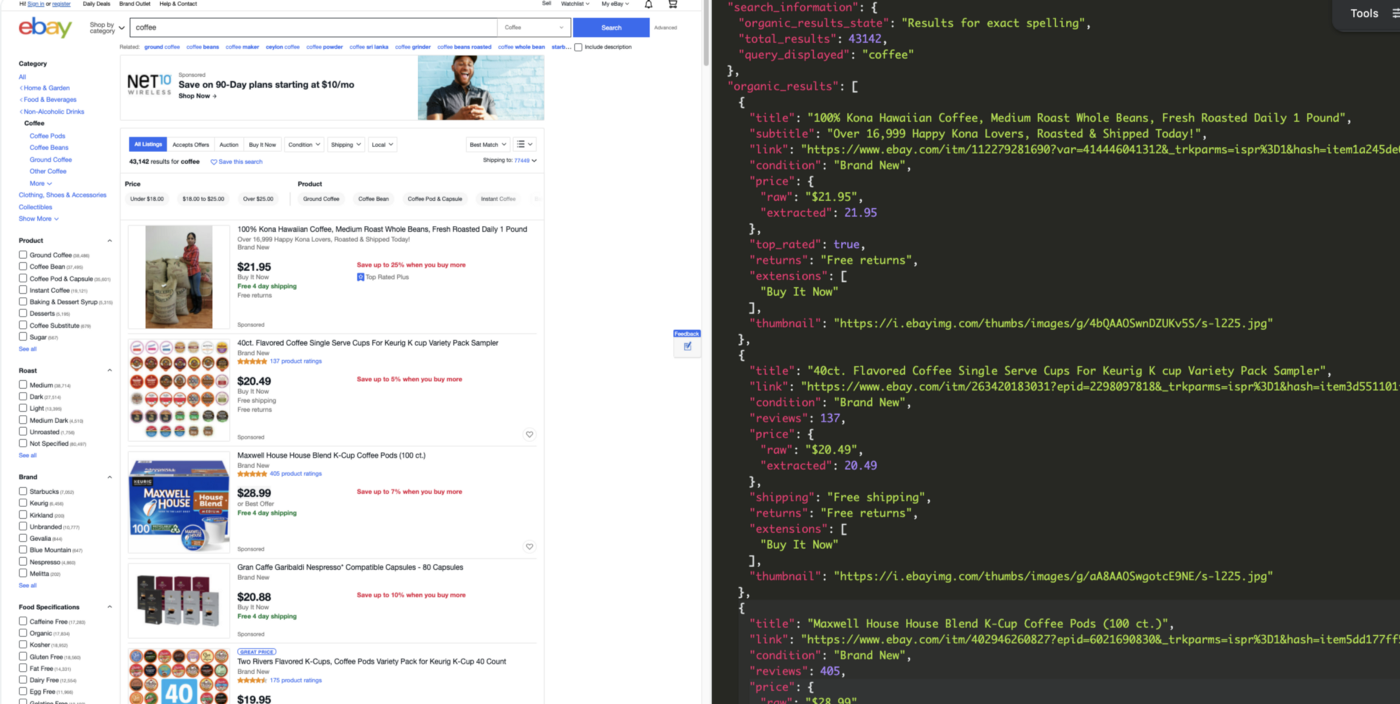The height and width of the screenshot is (704, 1400).
Task: Select the Auction tab
Action: (229, 144)
